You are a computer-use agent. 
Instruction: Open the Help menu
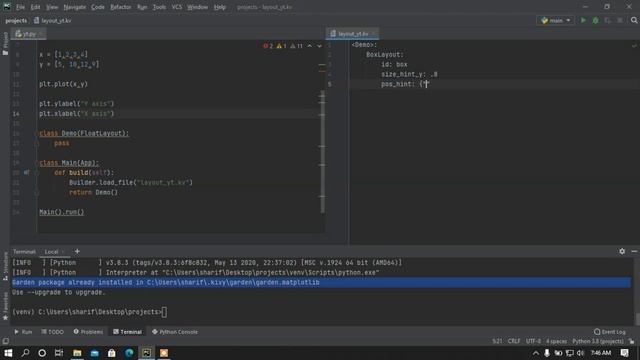[220, 7]
